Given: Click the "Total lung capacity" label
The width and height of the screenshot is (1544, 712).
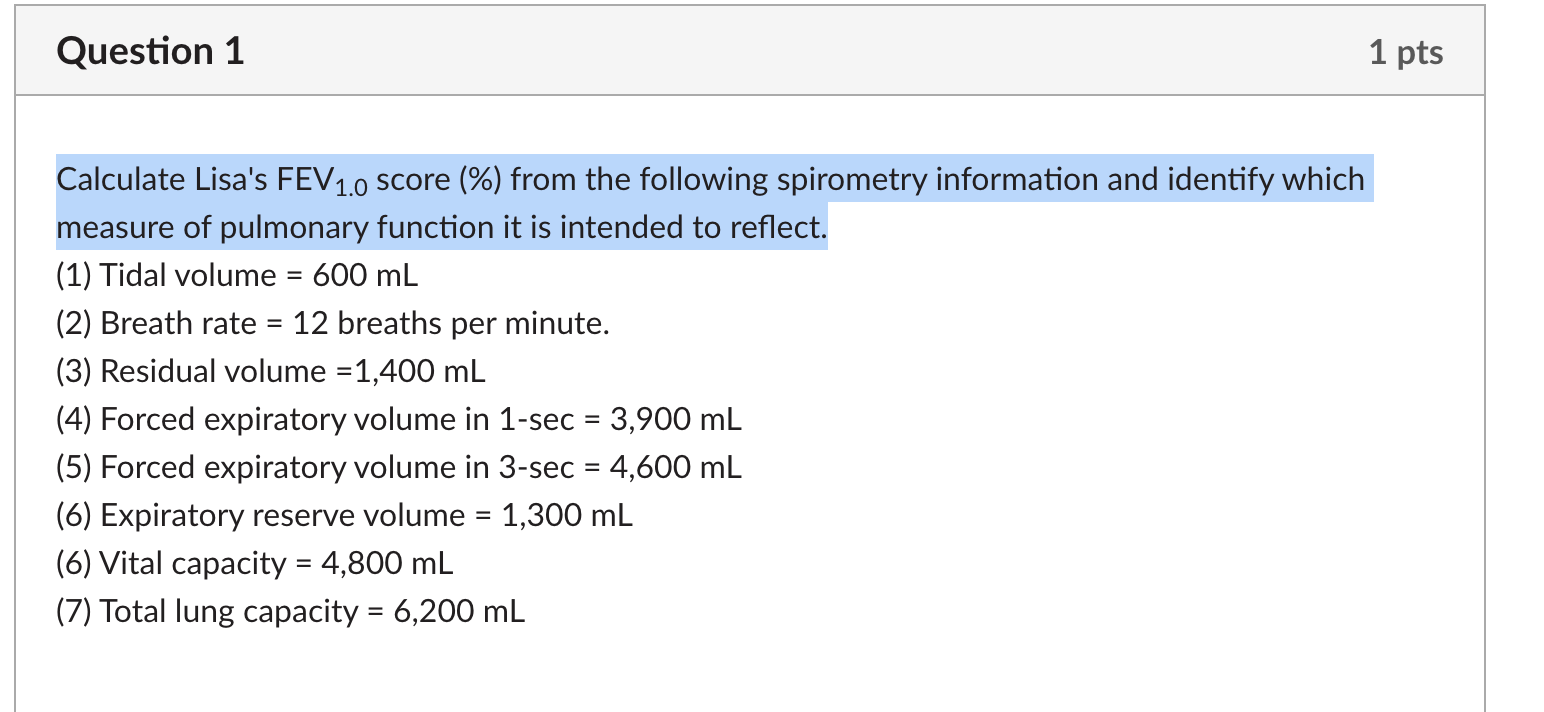Looking at the screenshot, I should 228,611.
